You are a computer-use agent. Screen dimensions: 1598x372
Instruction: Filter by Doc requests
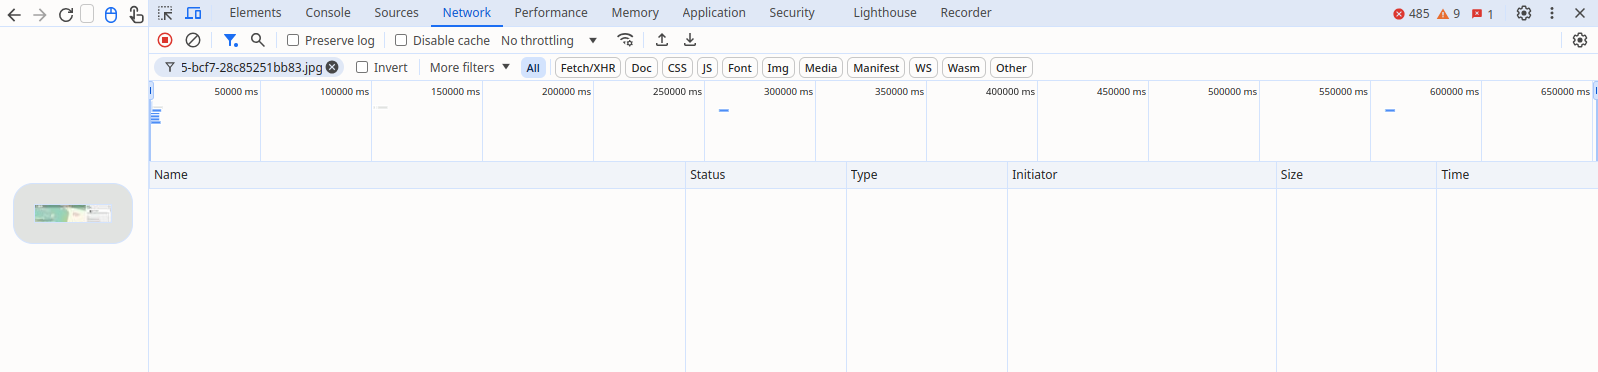642,68
